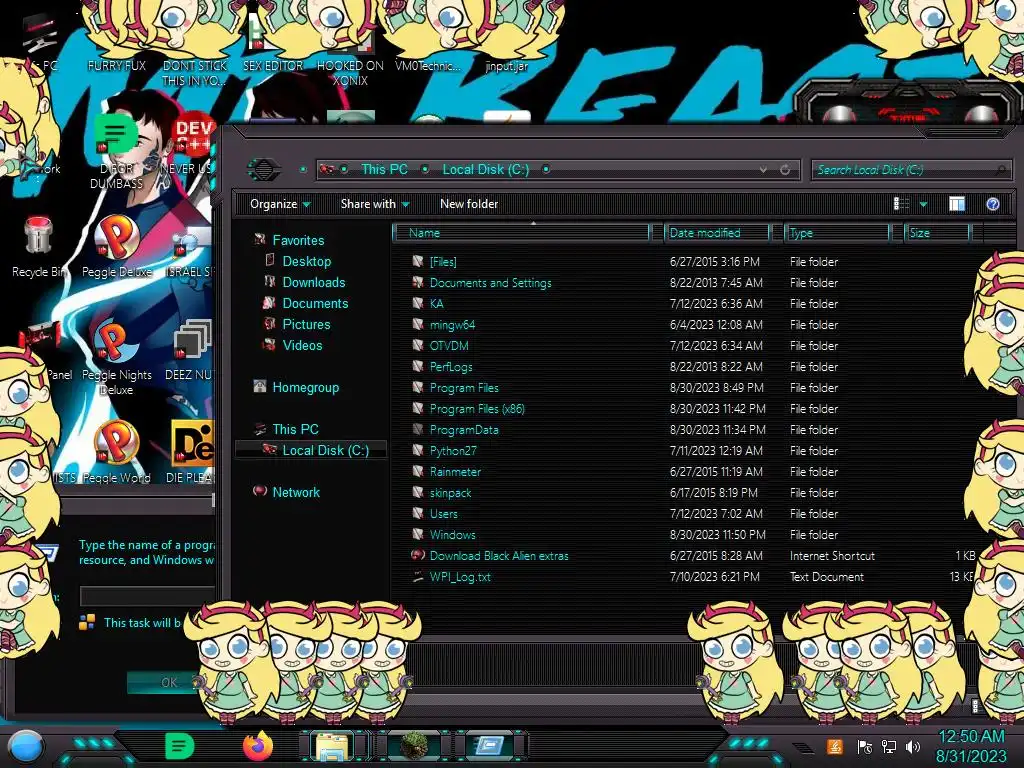Expand address bar history dropdown

763,170
